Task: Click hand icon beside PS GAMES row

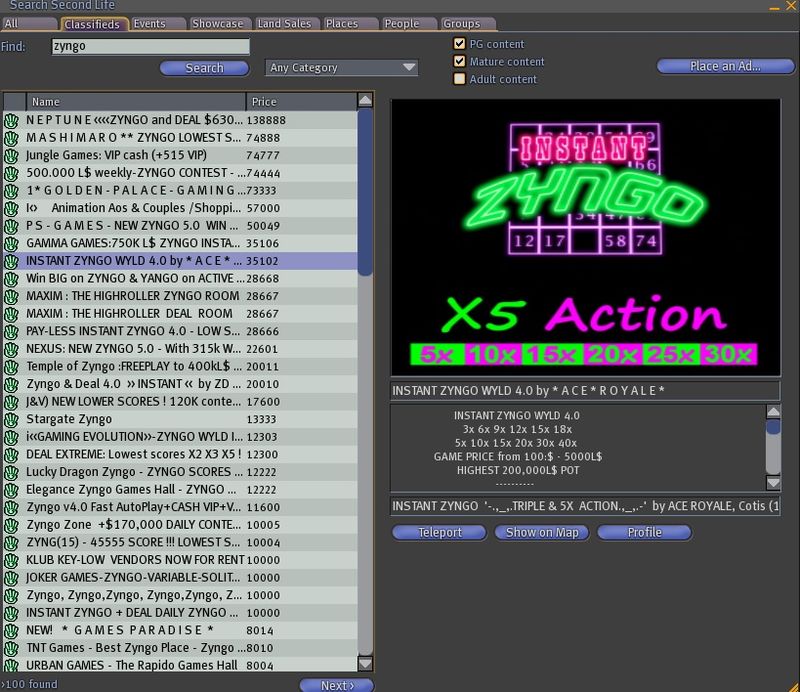Action: coord(11,226)
